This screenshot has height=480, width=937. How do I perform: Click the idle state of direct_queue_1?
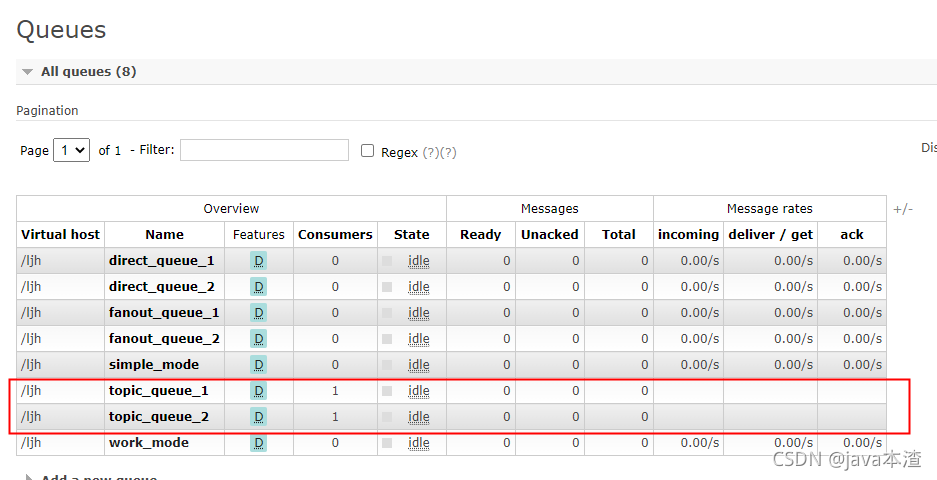pos(418,261)
